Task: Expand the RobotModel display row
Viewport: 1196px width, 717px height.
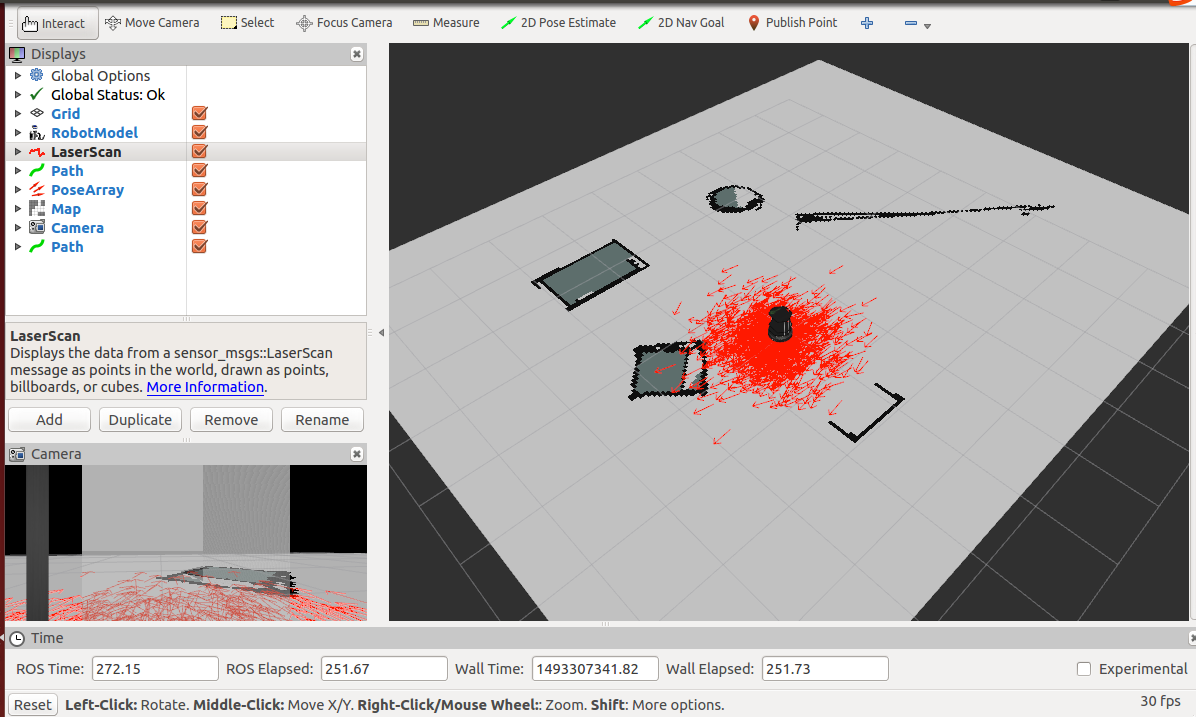Action: coord(18,133)
